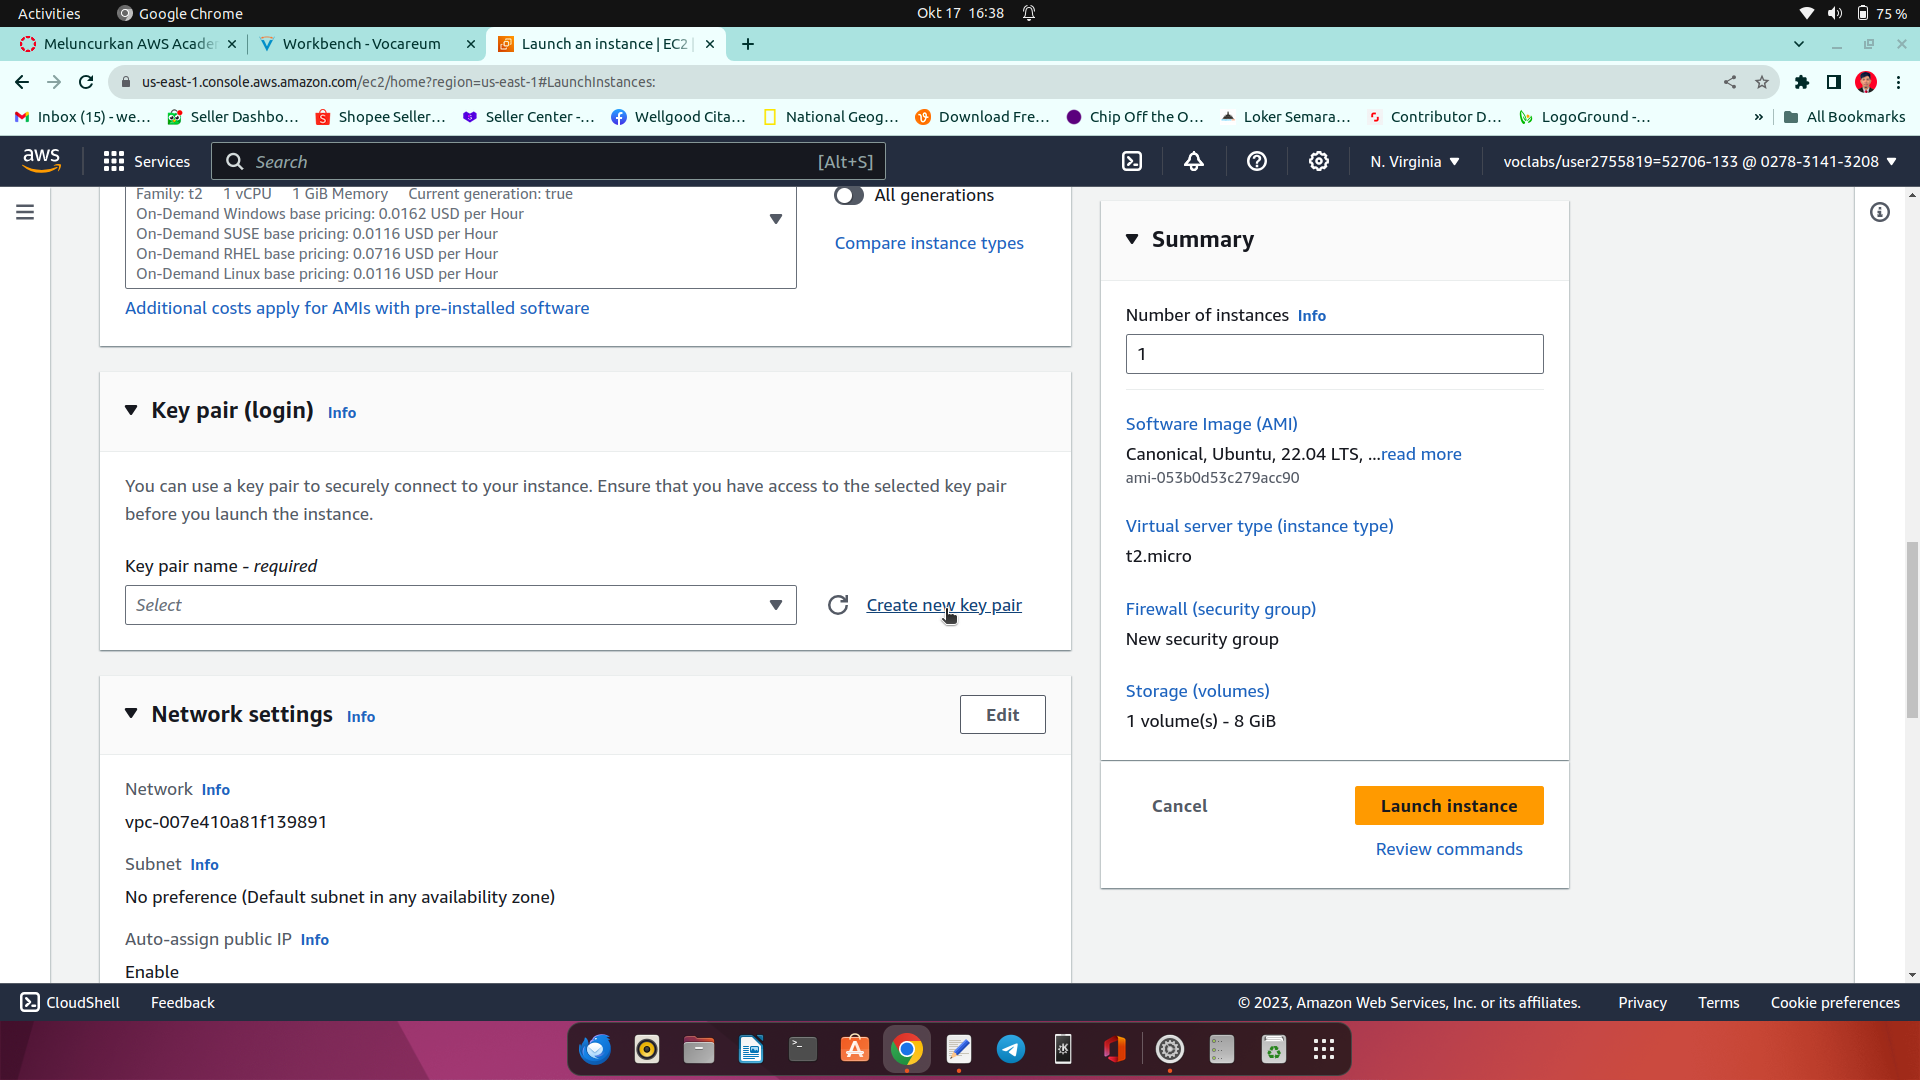Click the refresh key pairs icon

[x=838, y=605]
